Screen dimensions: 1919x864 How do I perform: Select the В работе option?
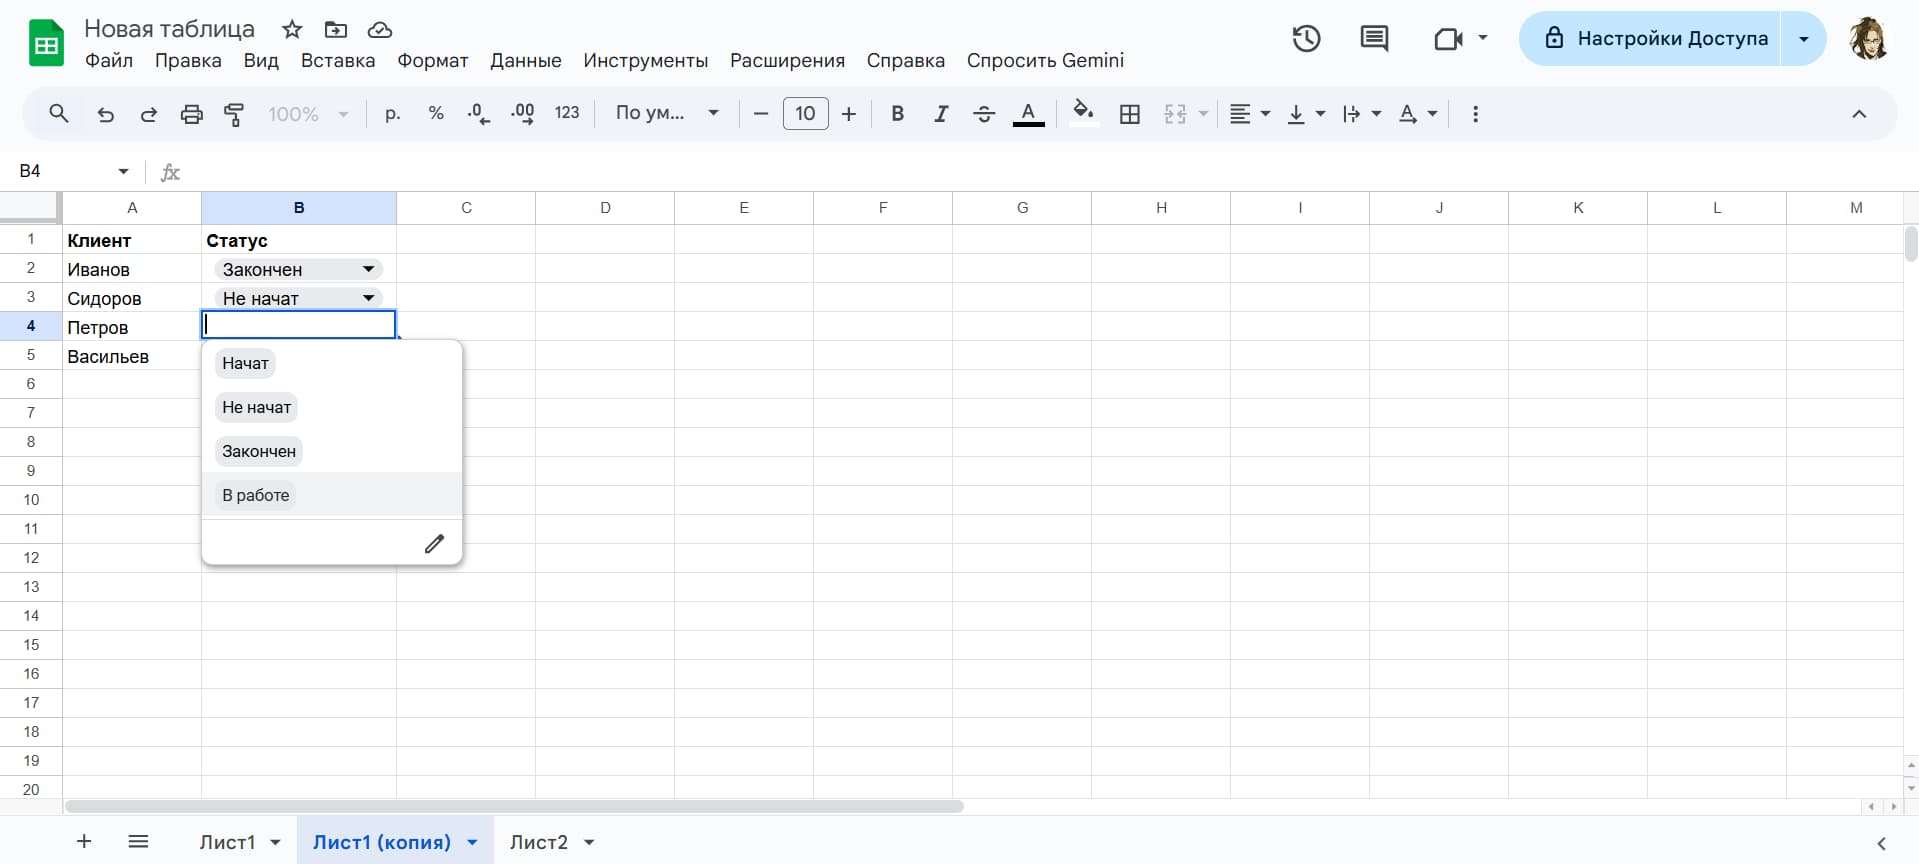tap(256, 495)
